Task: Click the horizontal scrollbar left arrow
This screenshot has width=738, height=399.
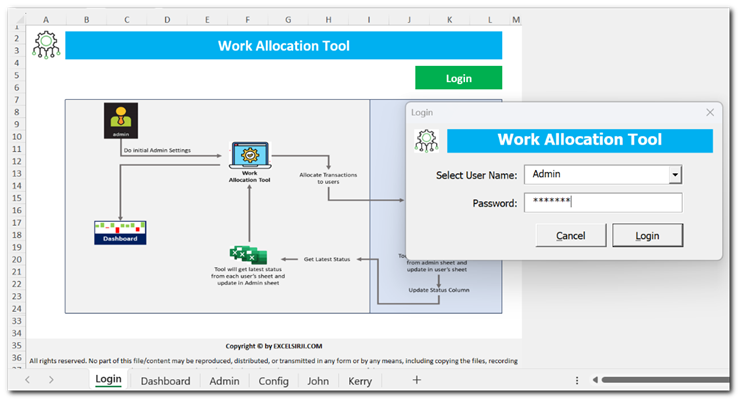Action: tap(595, 380)
